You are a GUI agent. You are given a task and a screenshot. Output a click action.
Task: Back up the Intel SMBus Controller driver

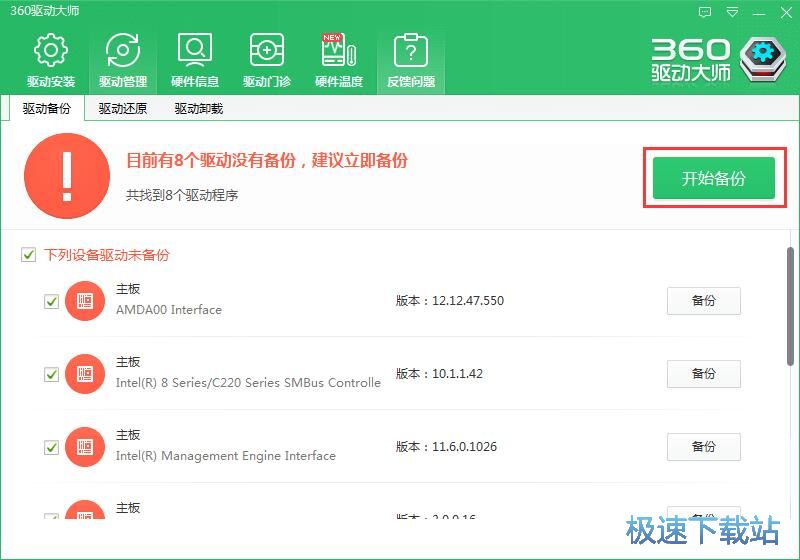704,374
